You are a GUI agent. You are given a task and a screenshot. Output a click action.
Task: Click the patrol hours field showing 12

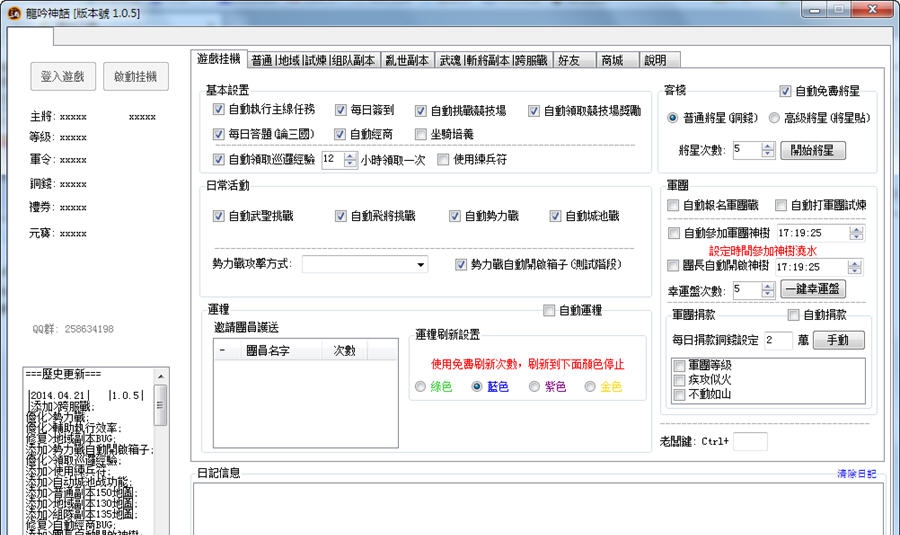coord(333,160)
